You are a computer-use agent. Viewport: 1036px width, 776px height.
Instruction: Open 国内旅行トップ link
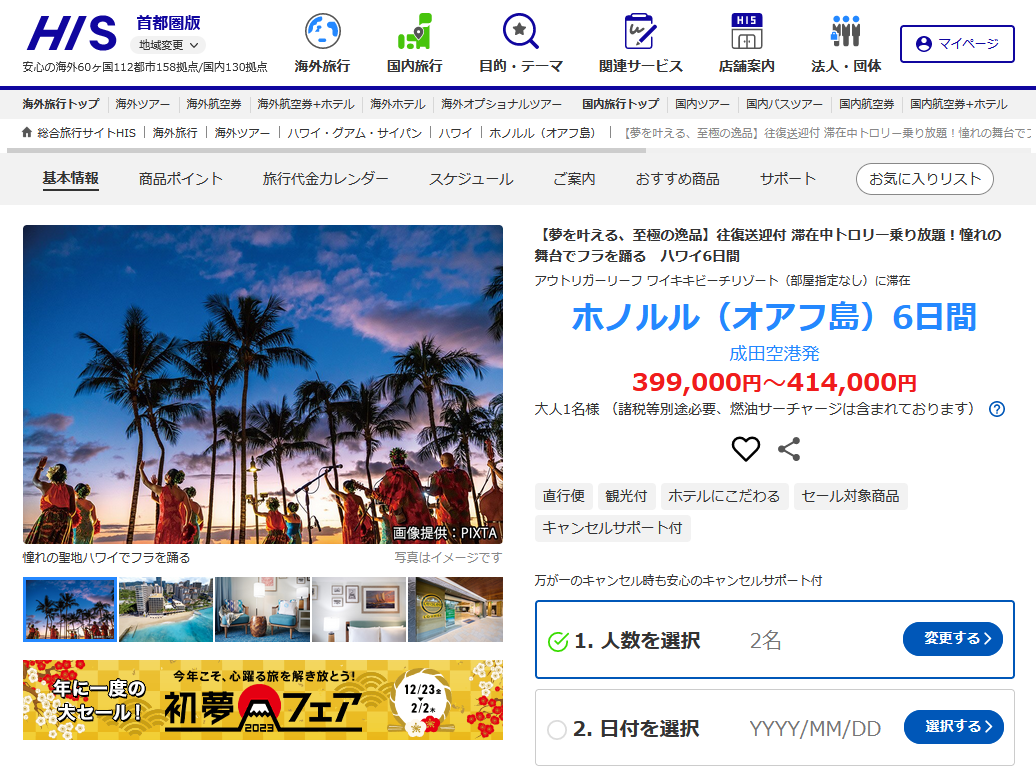(620, 104)
